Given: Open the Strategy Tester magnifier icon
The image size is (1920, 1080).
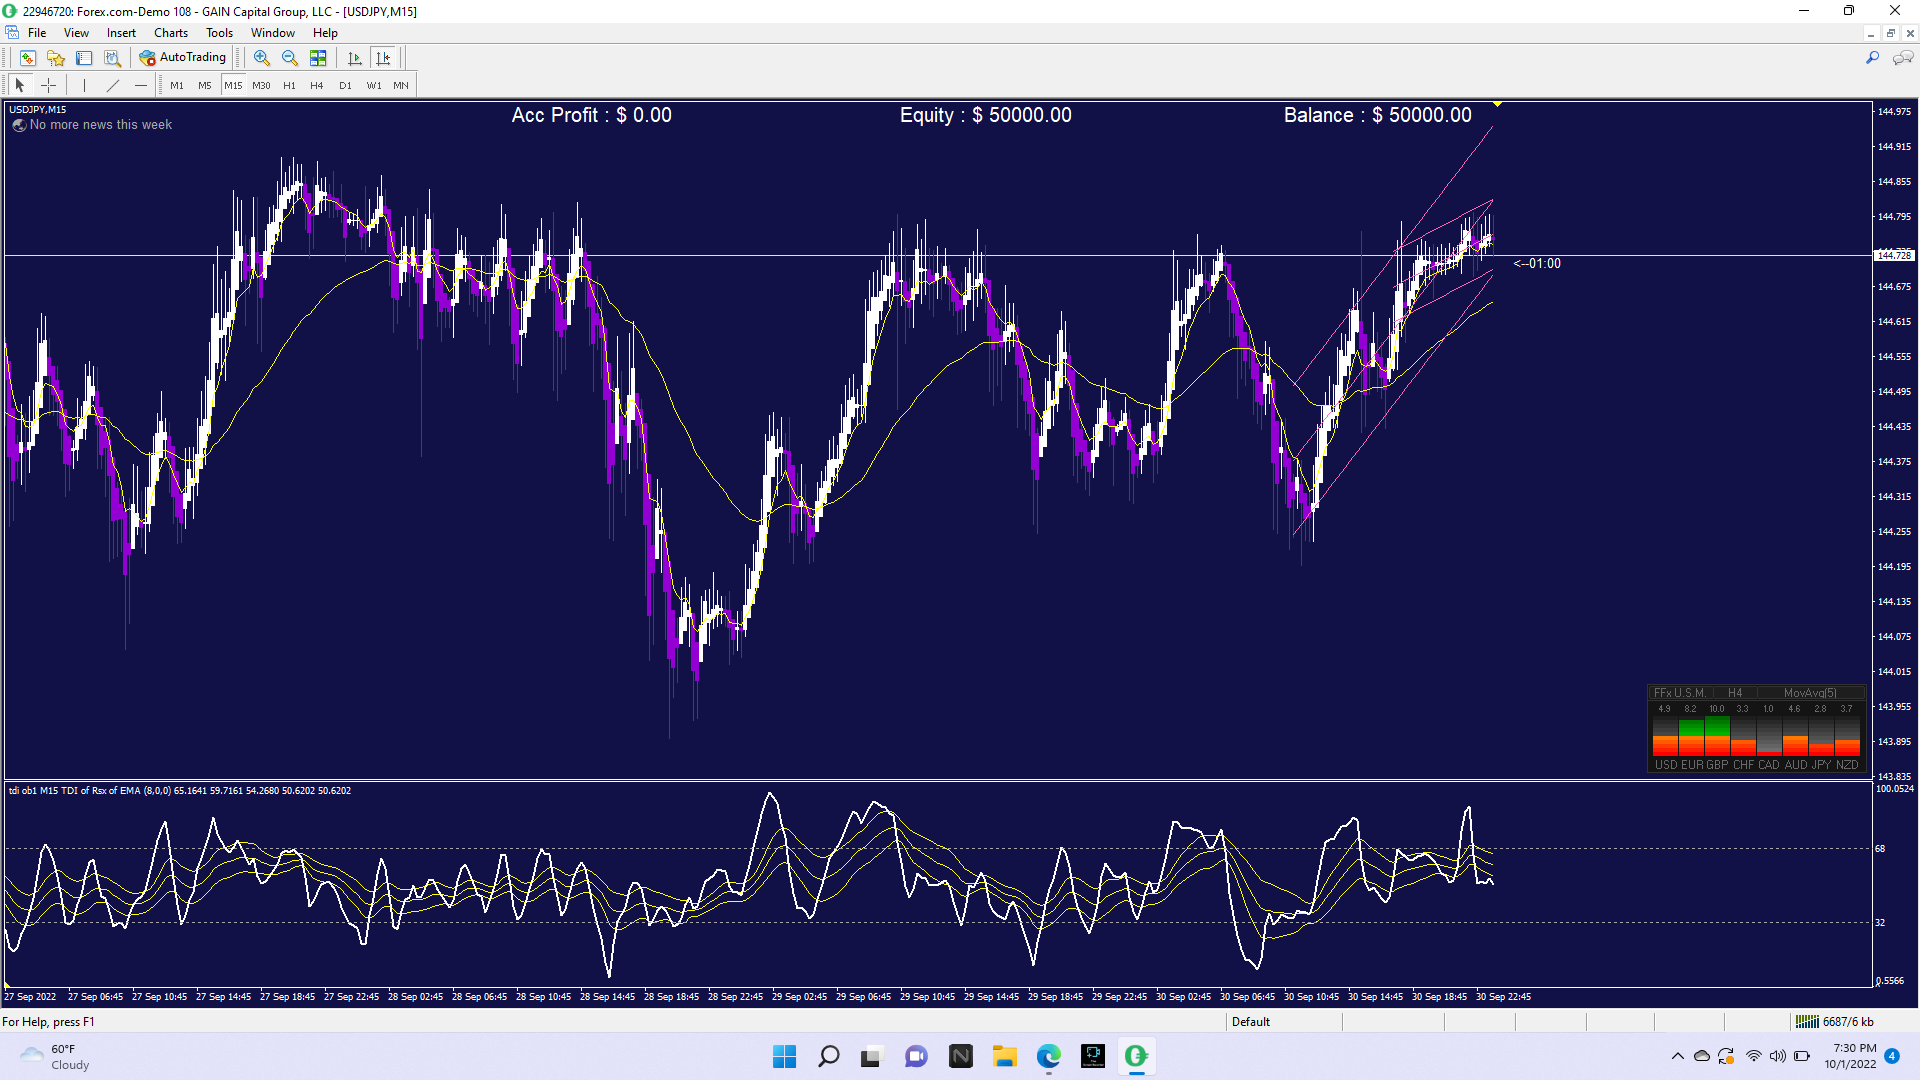Looking at the screenshot, I should 112,58.
